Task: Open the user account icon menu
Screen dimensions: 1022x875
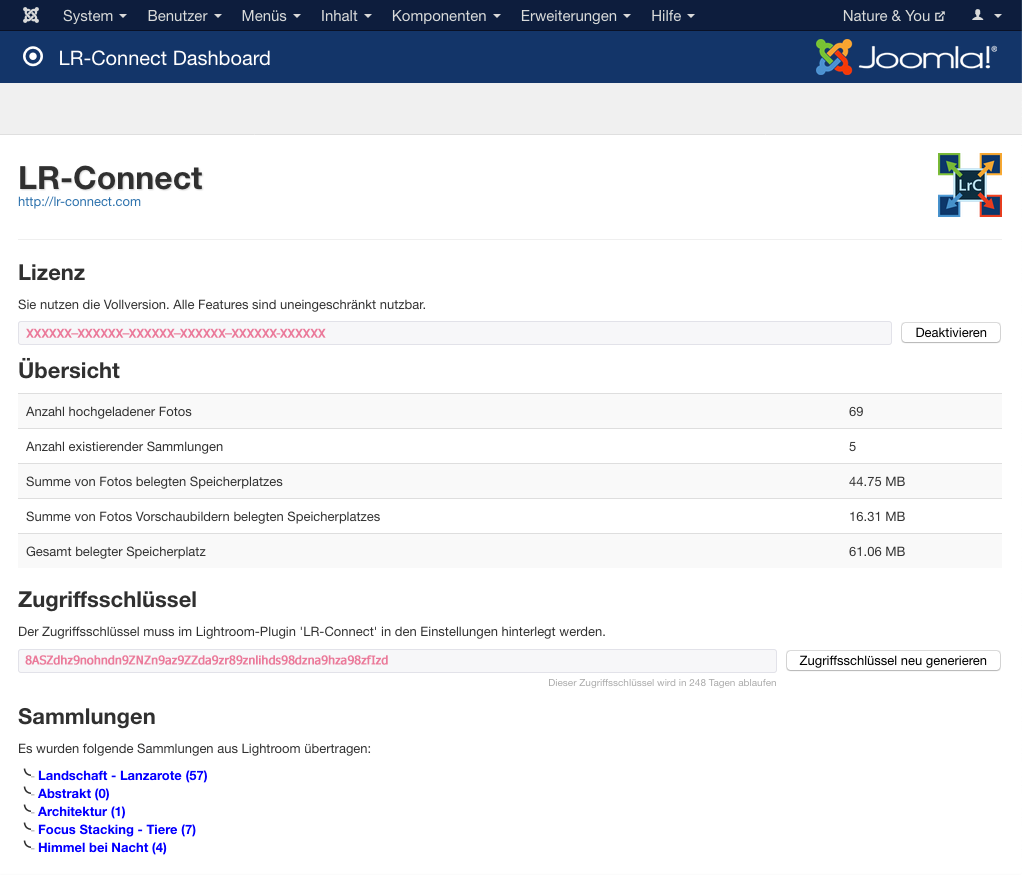Action: [985, 16]
